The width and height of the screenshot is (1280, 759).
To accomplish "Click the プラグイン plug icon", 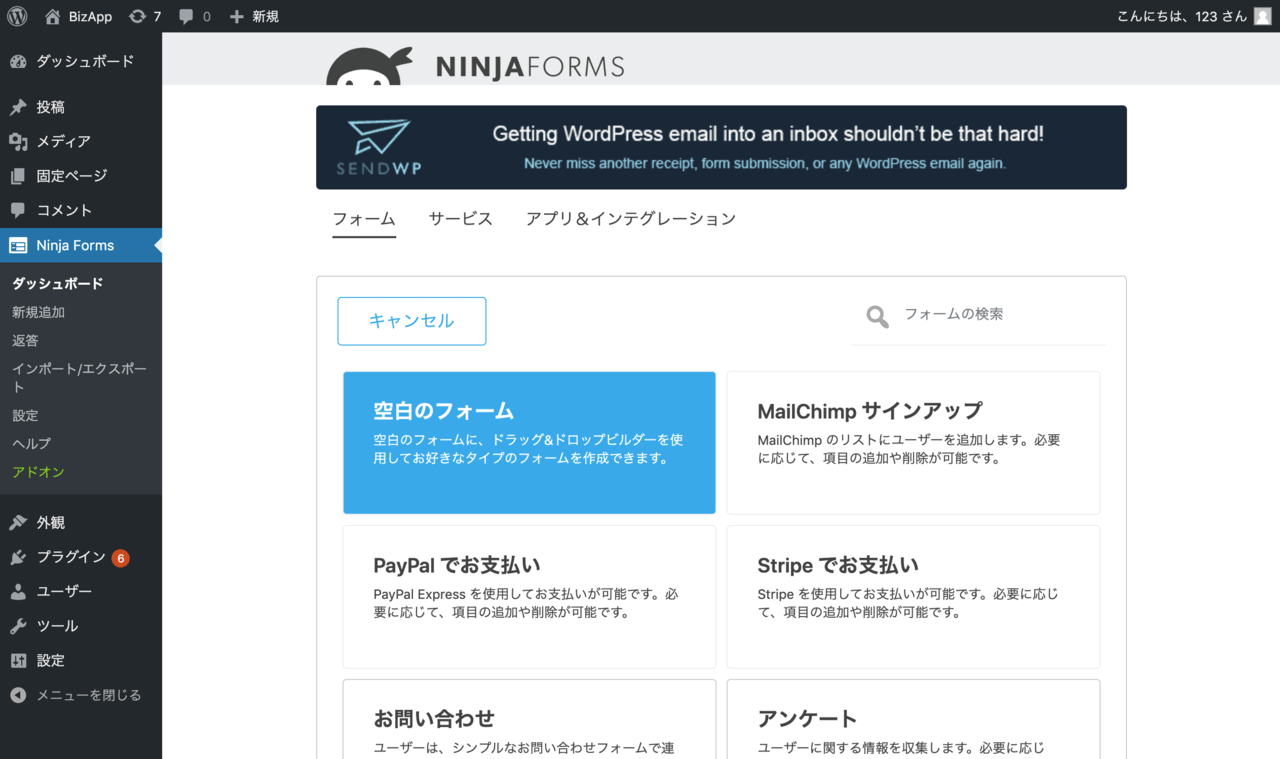I will 18,557.
